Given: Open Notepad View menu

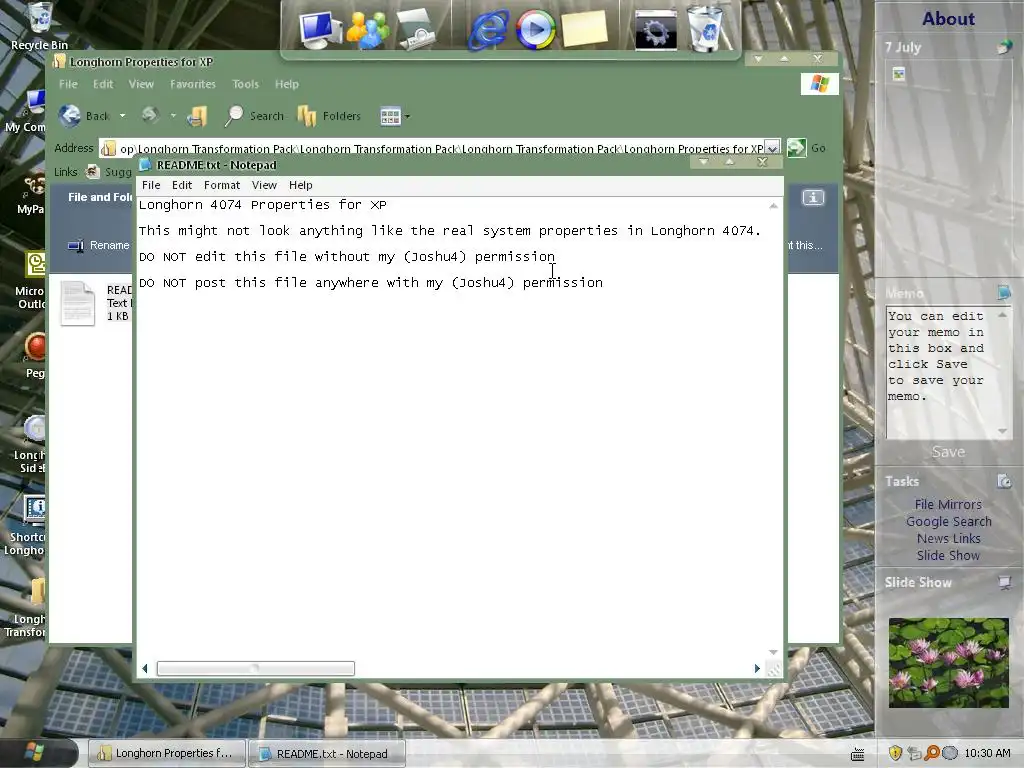Looking at the screenshot, I should click(264, 185).
